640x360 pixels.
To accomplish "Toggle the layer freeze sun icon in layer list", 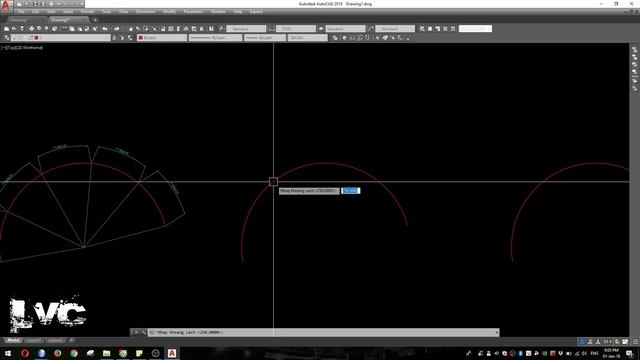I will [20, 38].
